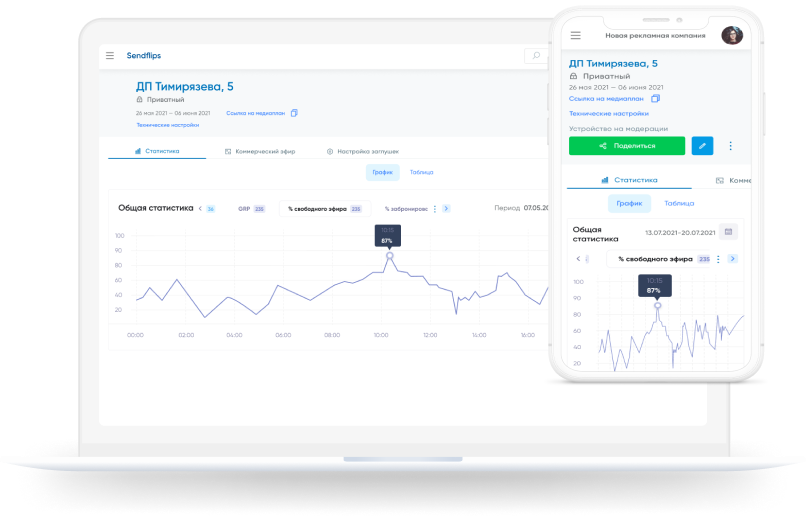The height and width of the screenshot is (518, 806).
Task: Open options dots next to % забронировано
Action: point(435,209)
